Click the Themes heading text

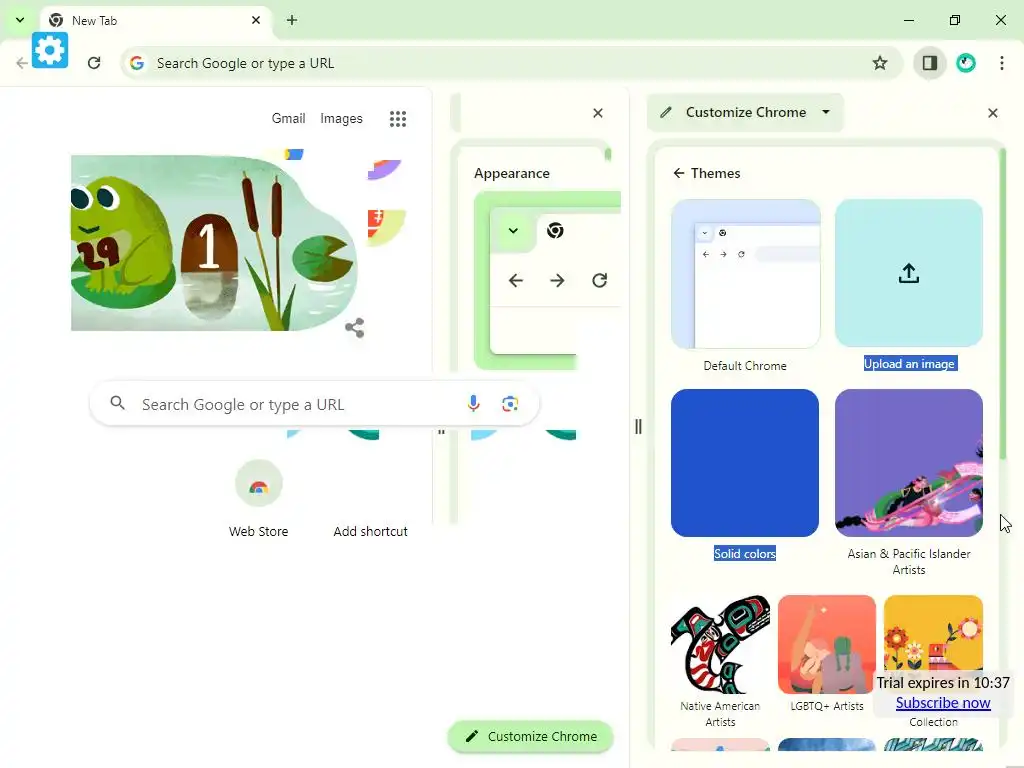715,173
